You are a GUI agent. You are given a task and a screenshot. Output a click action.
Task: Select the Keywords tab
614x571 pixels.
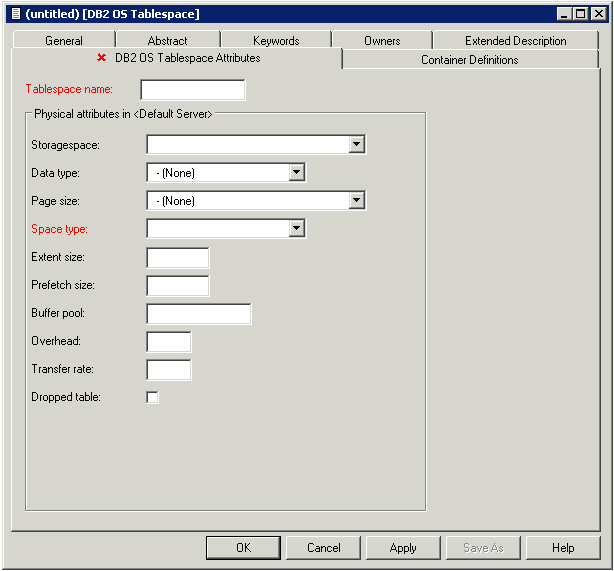(276, 41)
